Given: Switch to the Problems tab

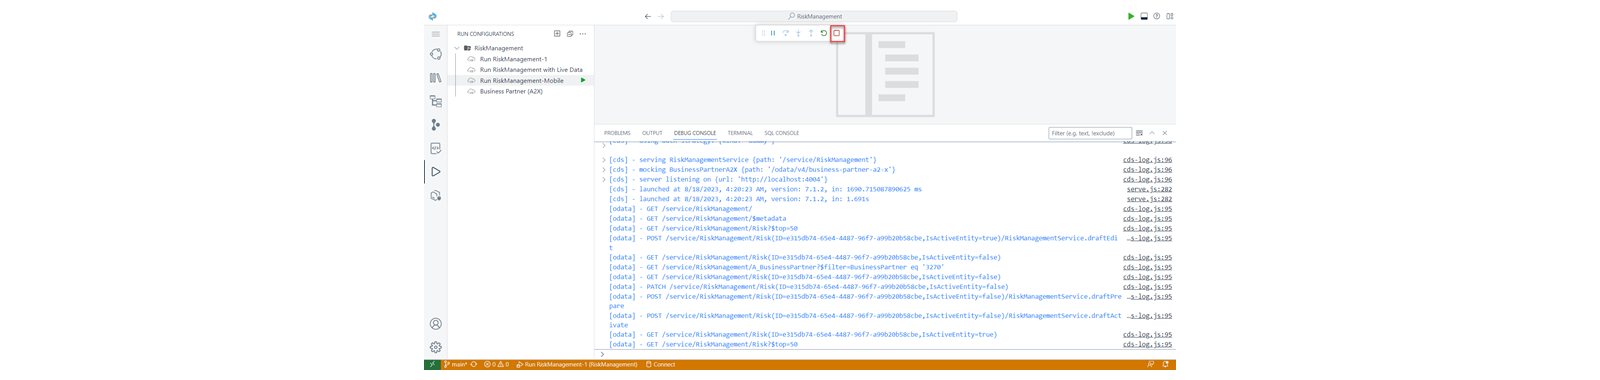Looking at the screenshot, I should tap(617, 133).
